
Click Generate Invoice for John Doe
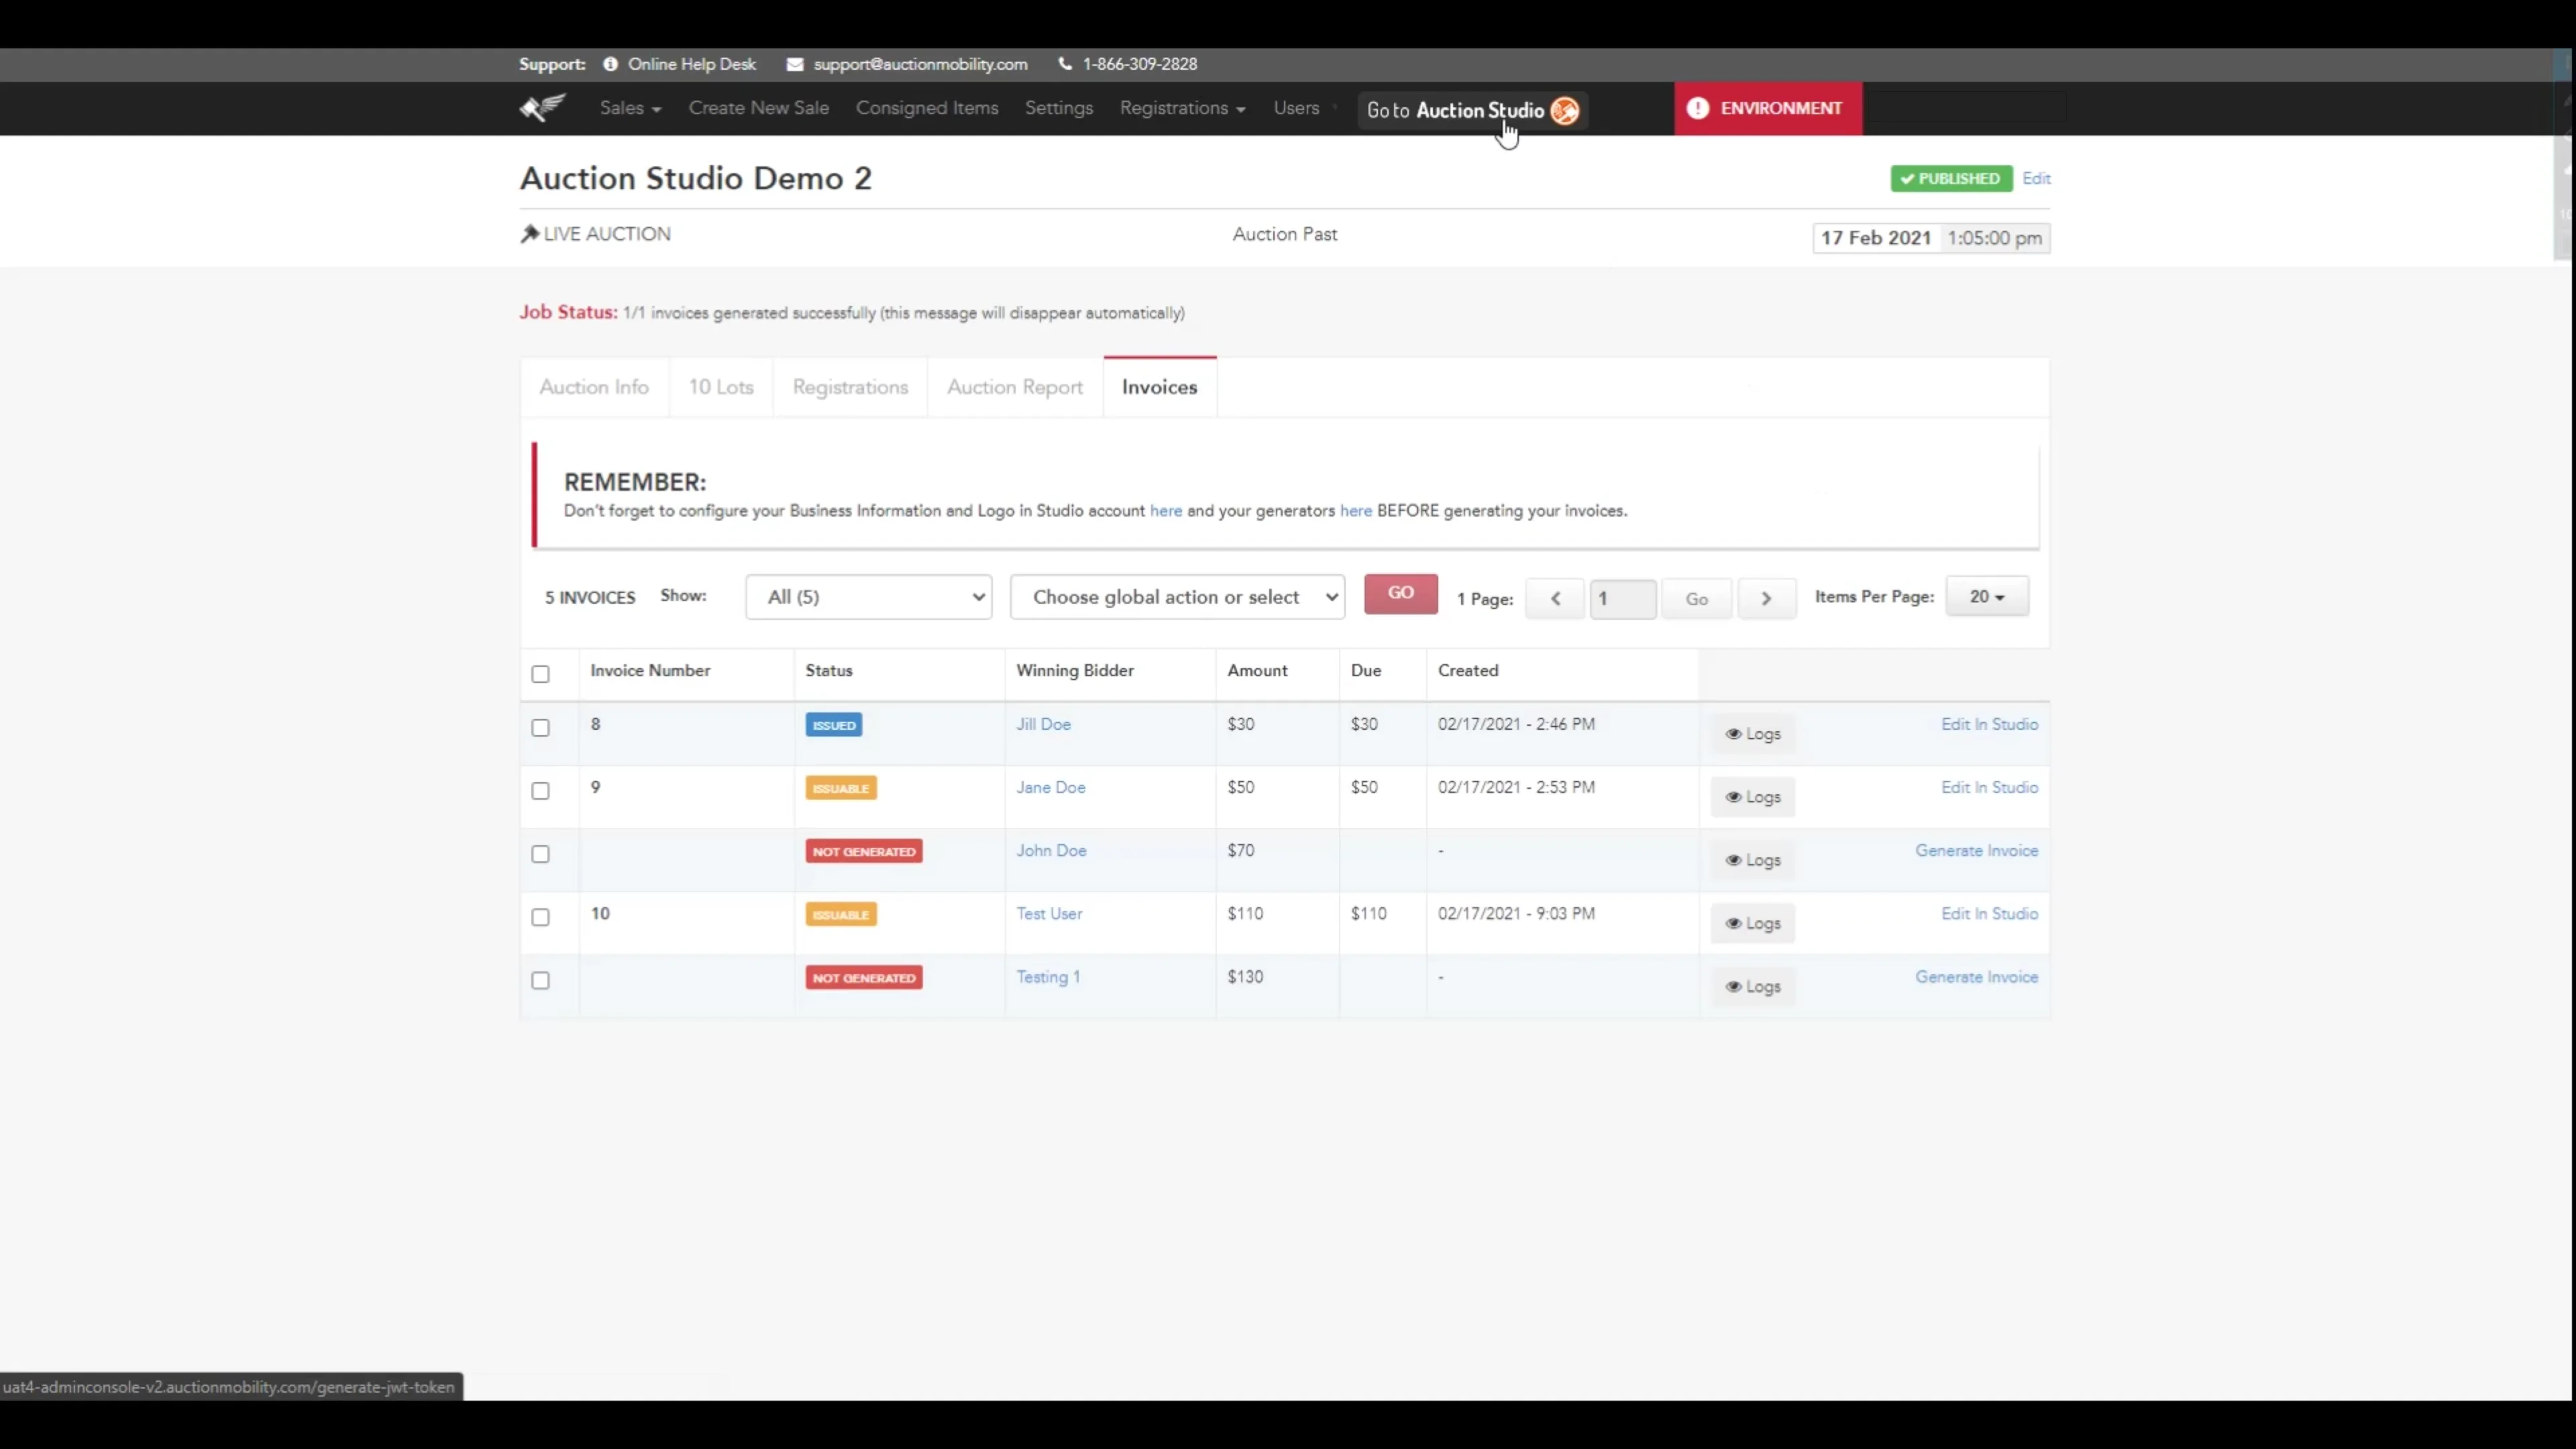pos(1976,851)
